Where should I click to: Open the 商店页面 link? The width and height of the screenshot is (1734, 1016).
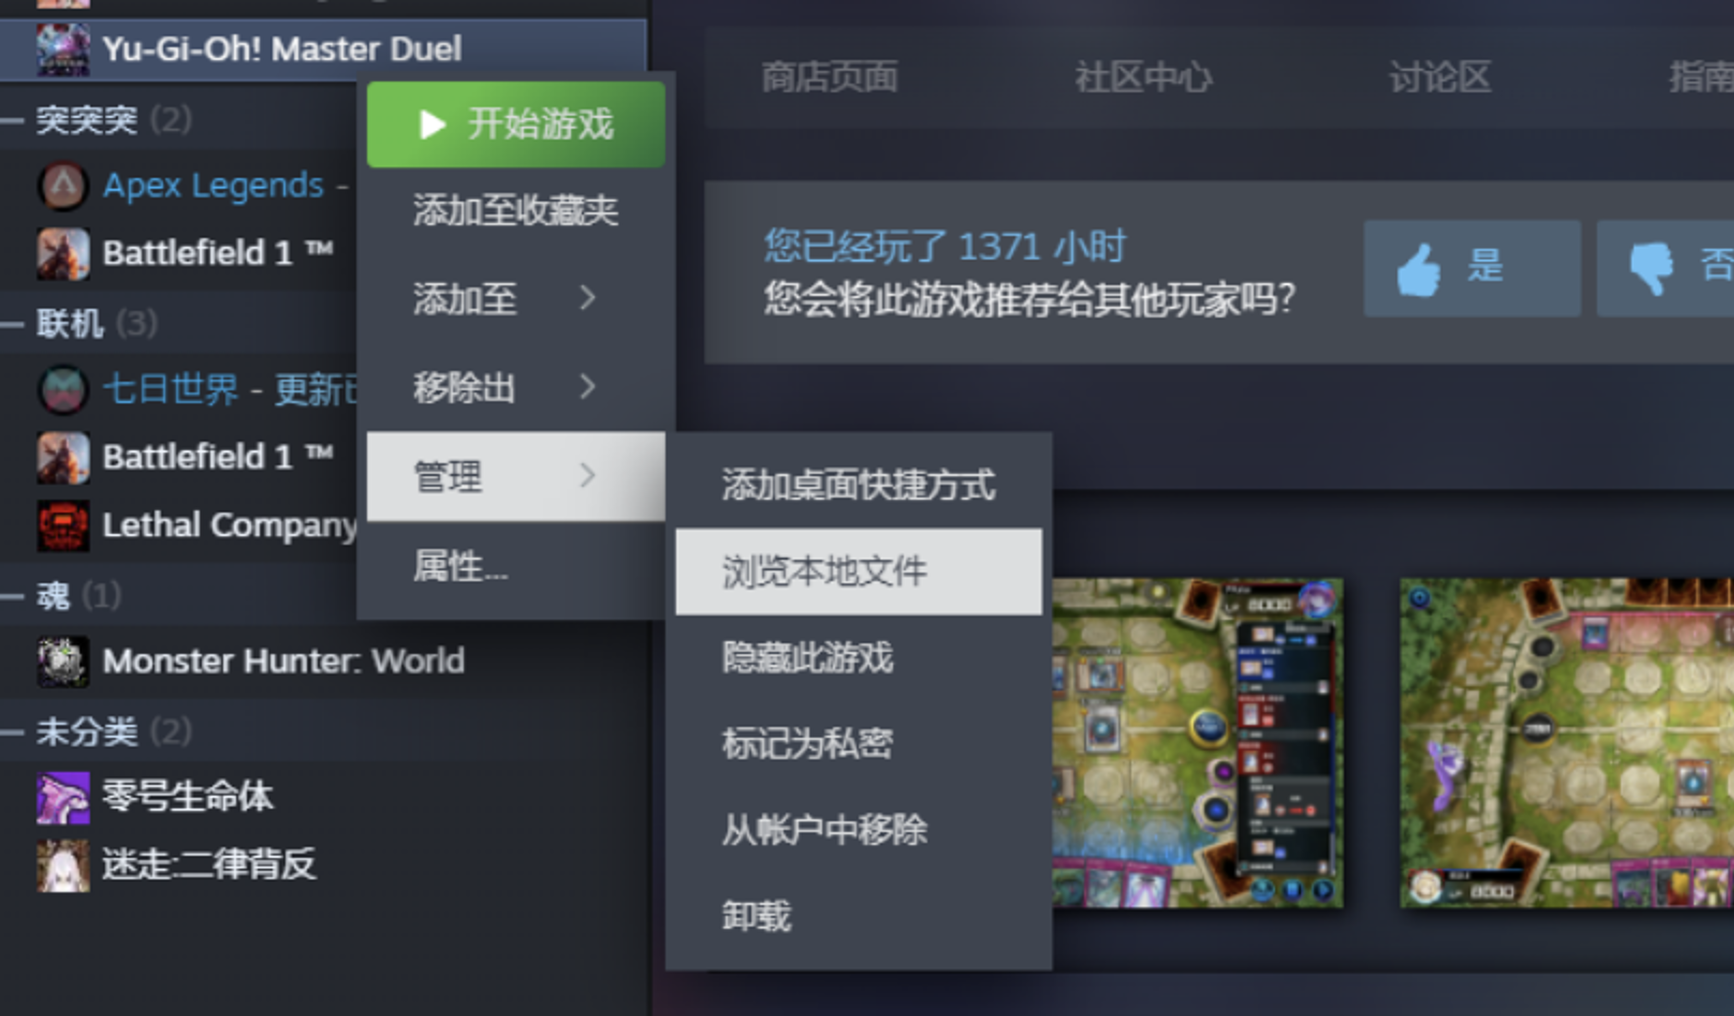[829, 77]
